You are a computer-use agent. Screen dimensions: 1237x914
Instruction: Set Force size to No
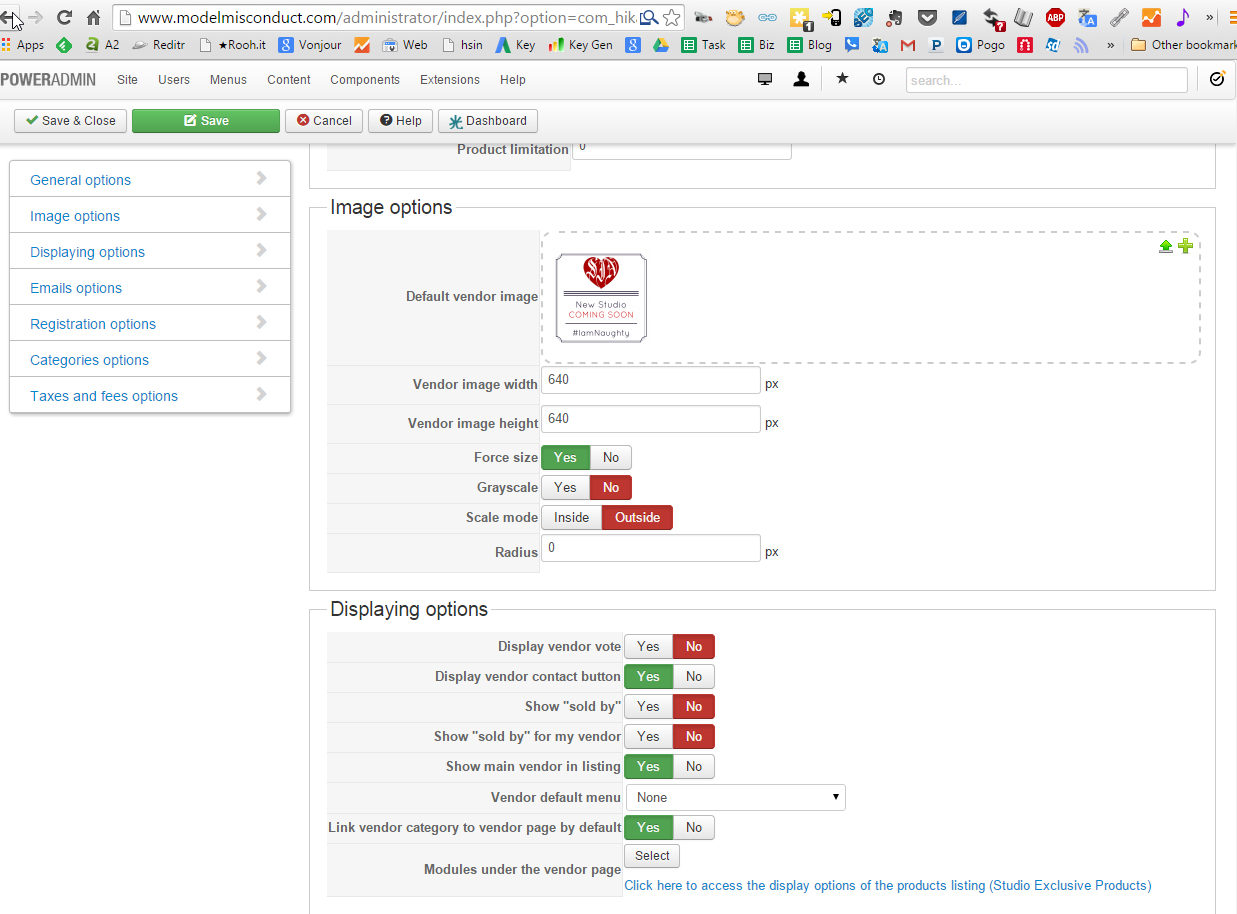click(x=611, y=457)
